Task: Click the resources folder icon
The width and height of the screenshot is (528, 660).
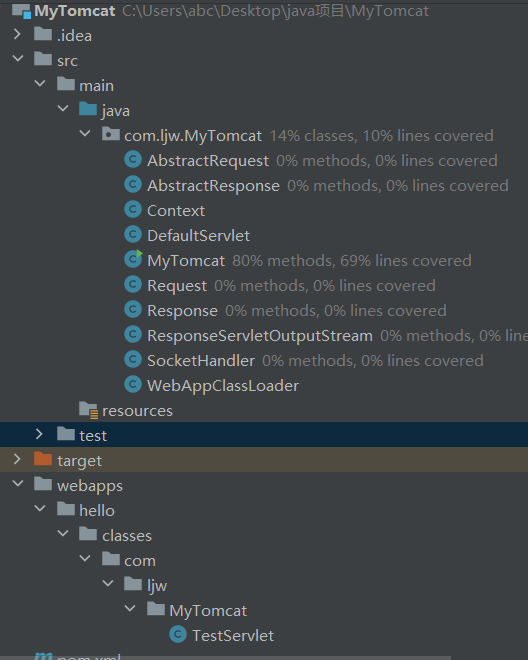Action: click(88, 410)
